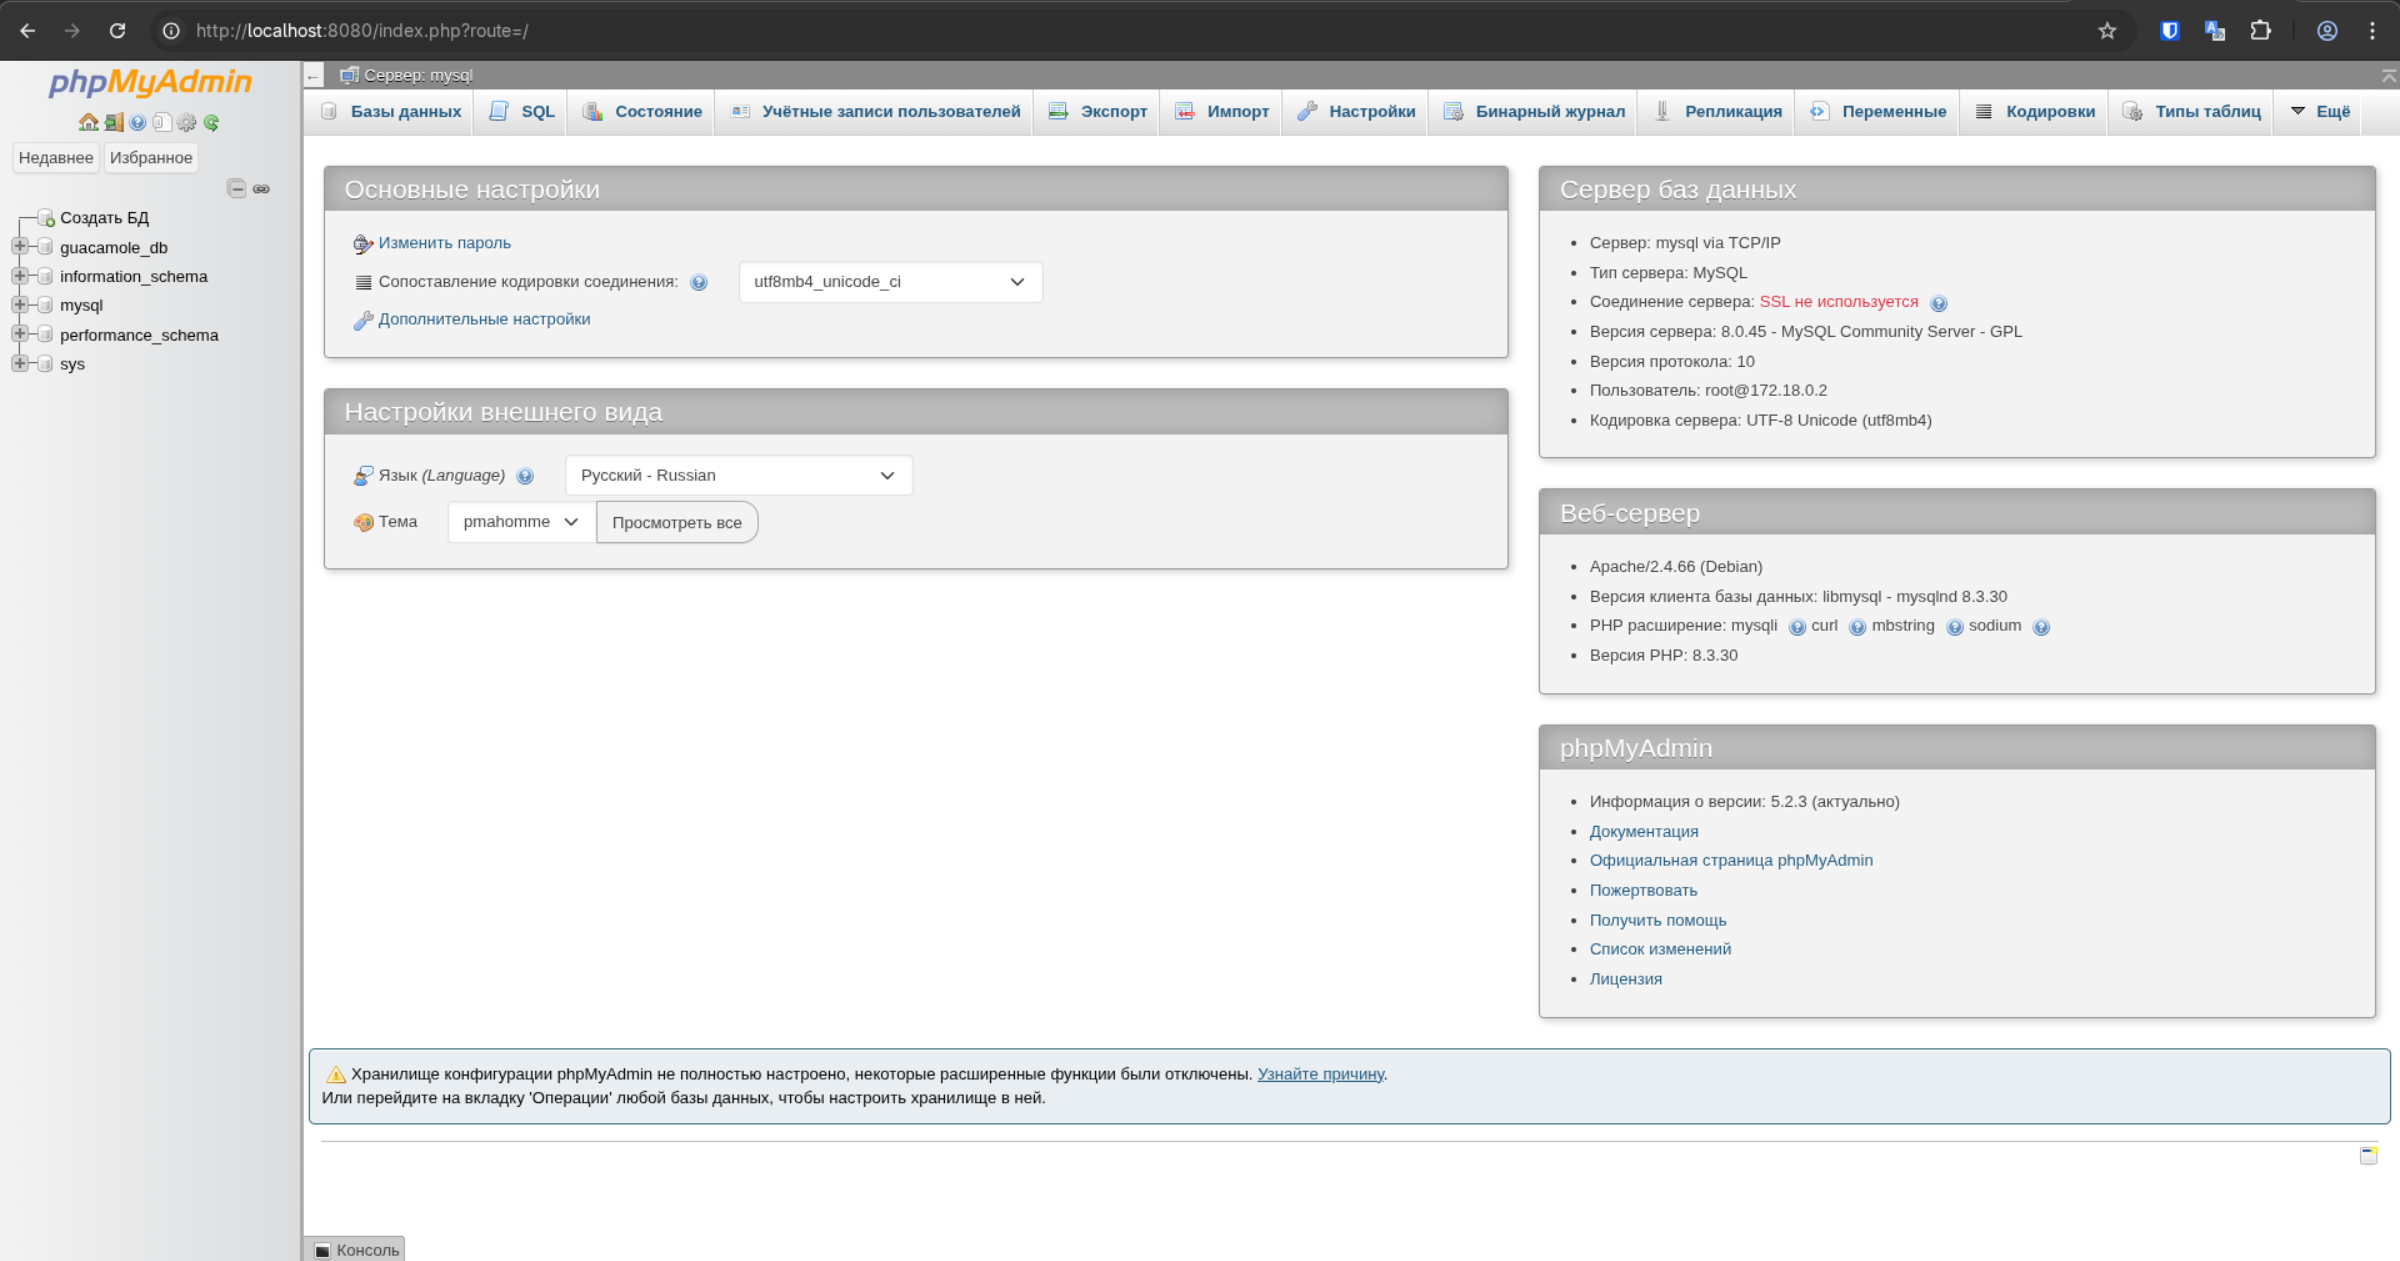Open the Язык (Language) dropdown

tap(738, 475)
